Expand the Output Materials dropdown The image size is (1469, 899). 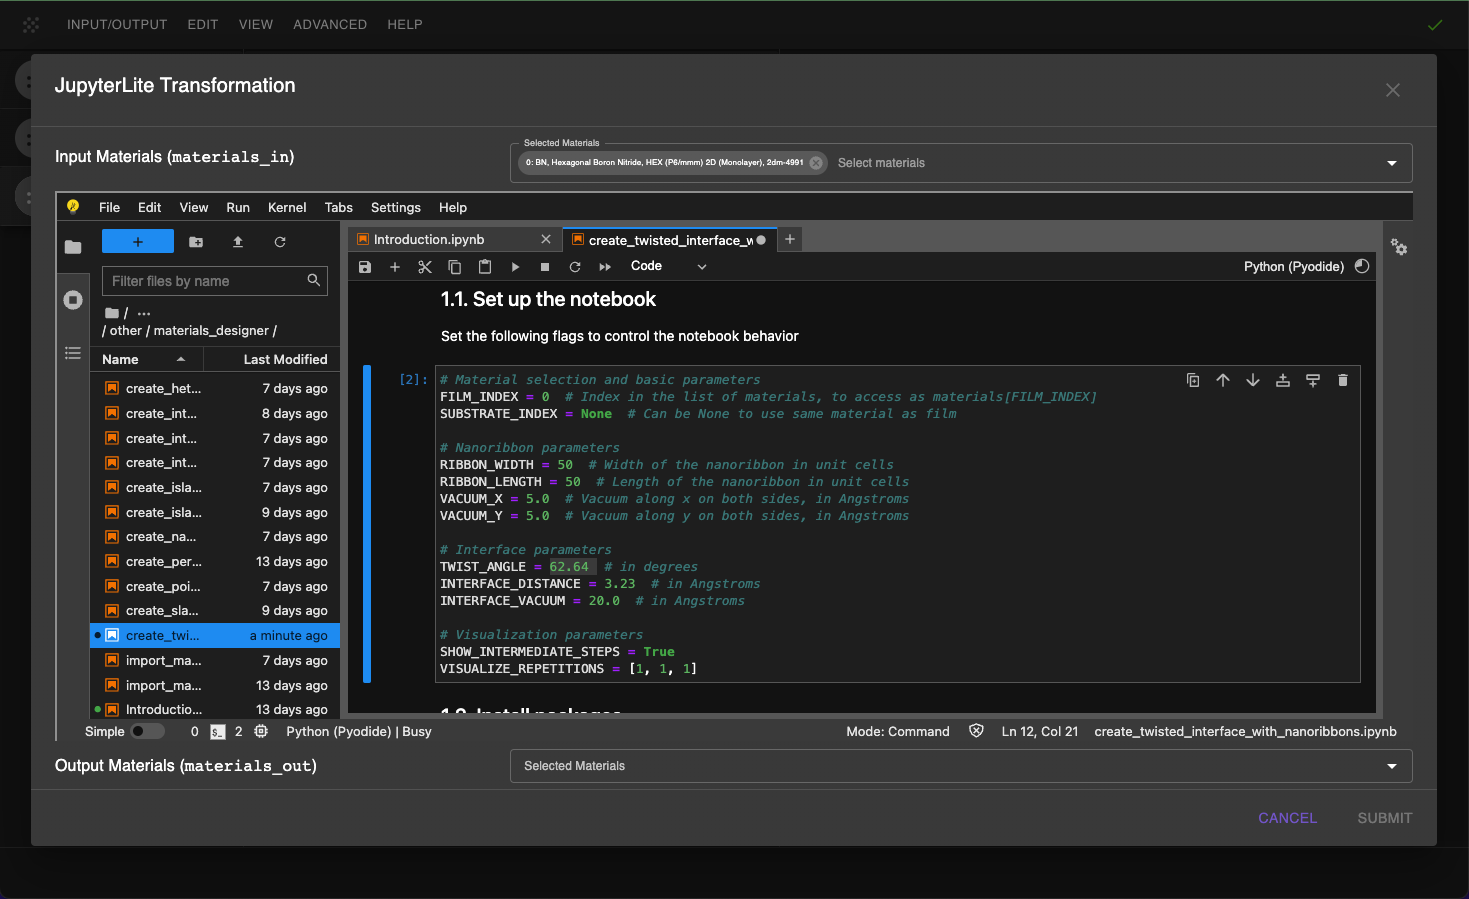click(1391, 766)
